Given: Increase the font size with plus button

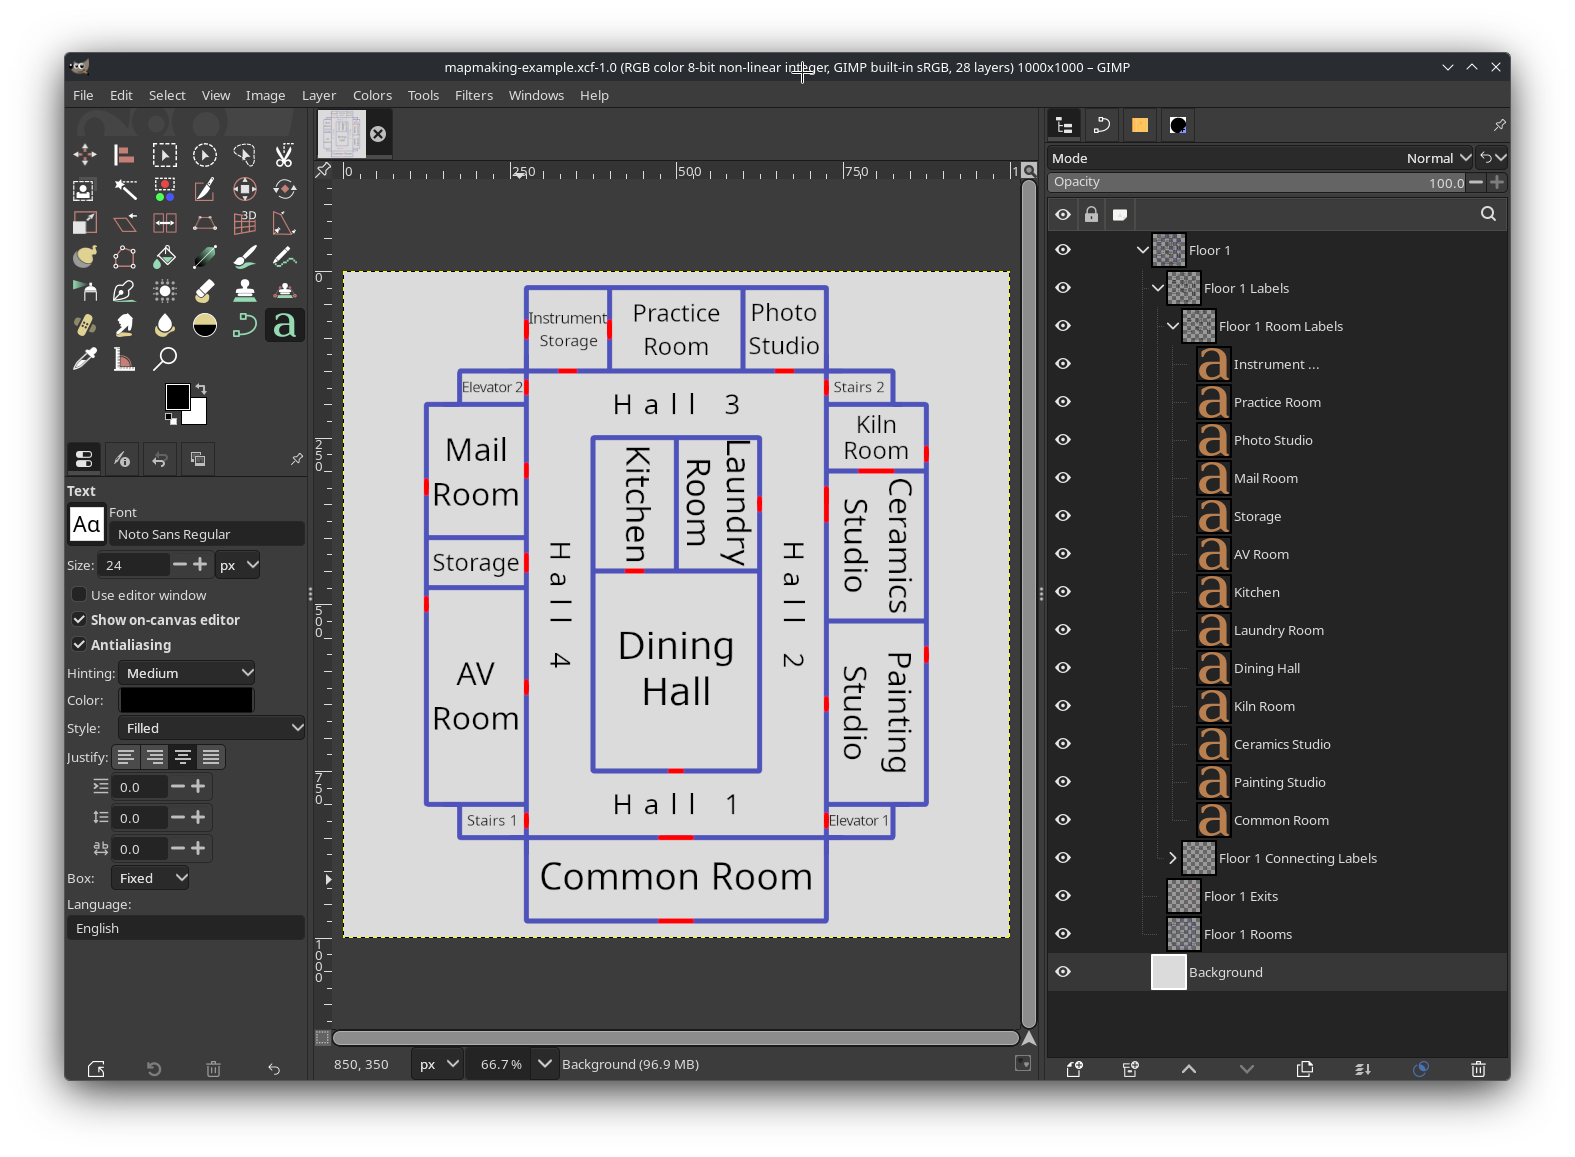Looking at the screenshot, I should 200,565.
